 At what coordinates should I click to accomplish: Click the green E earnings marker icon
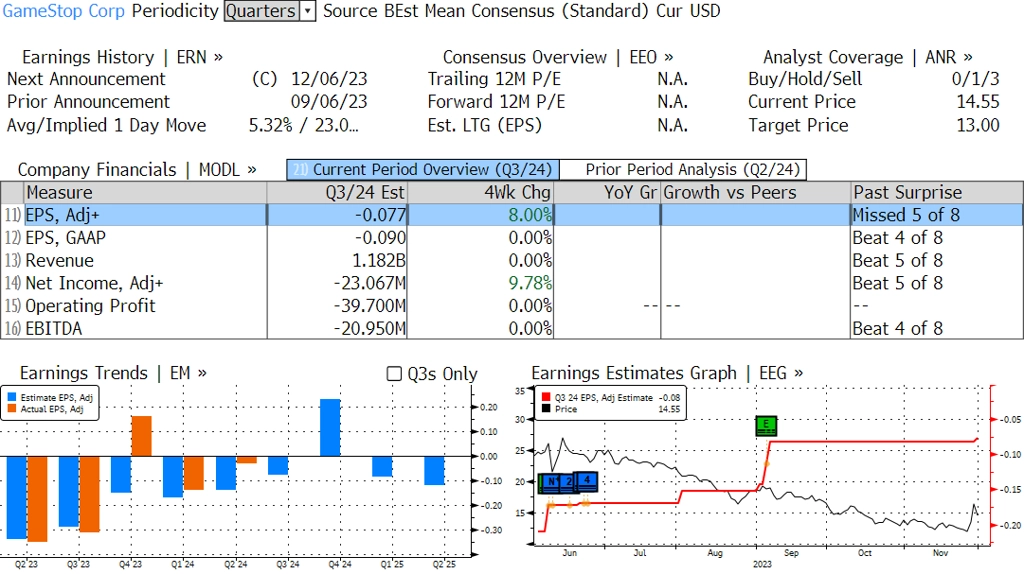click(766, 426)
